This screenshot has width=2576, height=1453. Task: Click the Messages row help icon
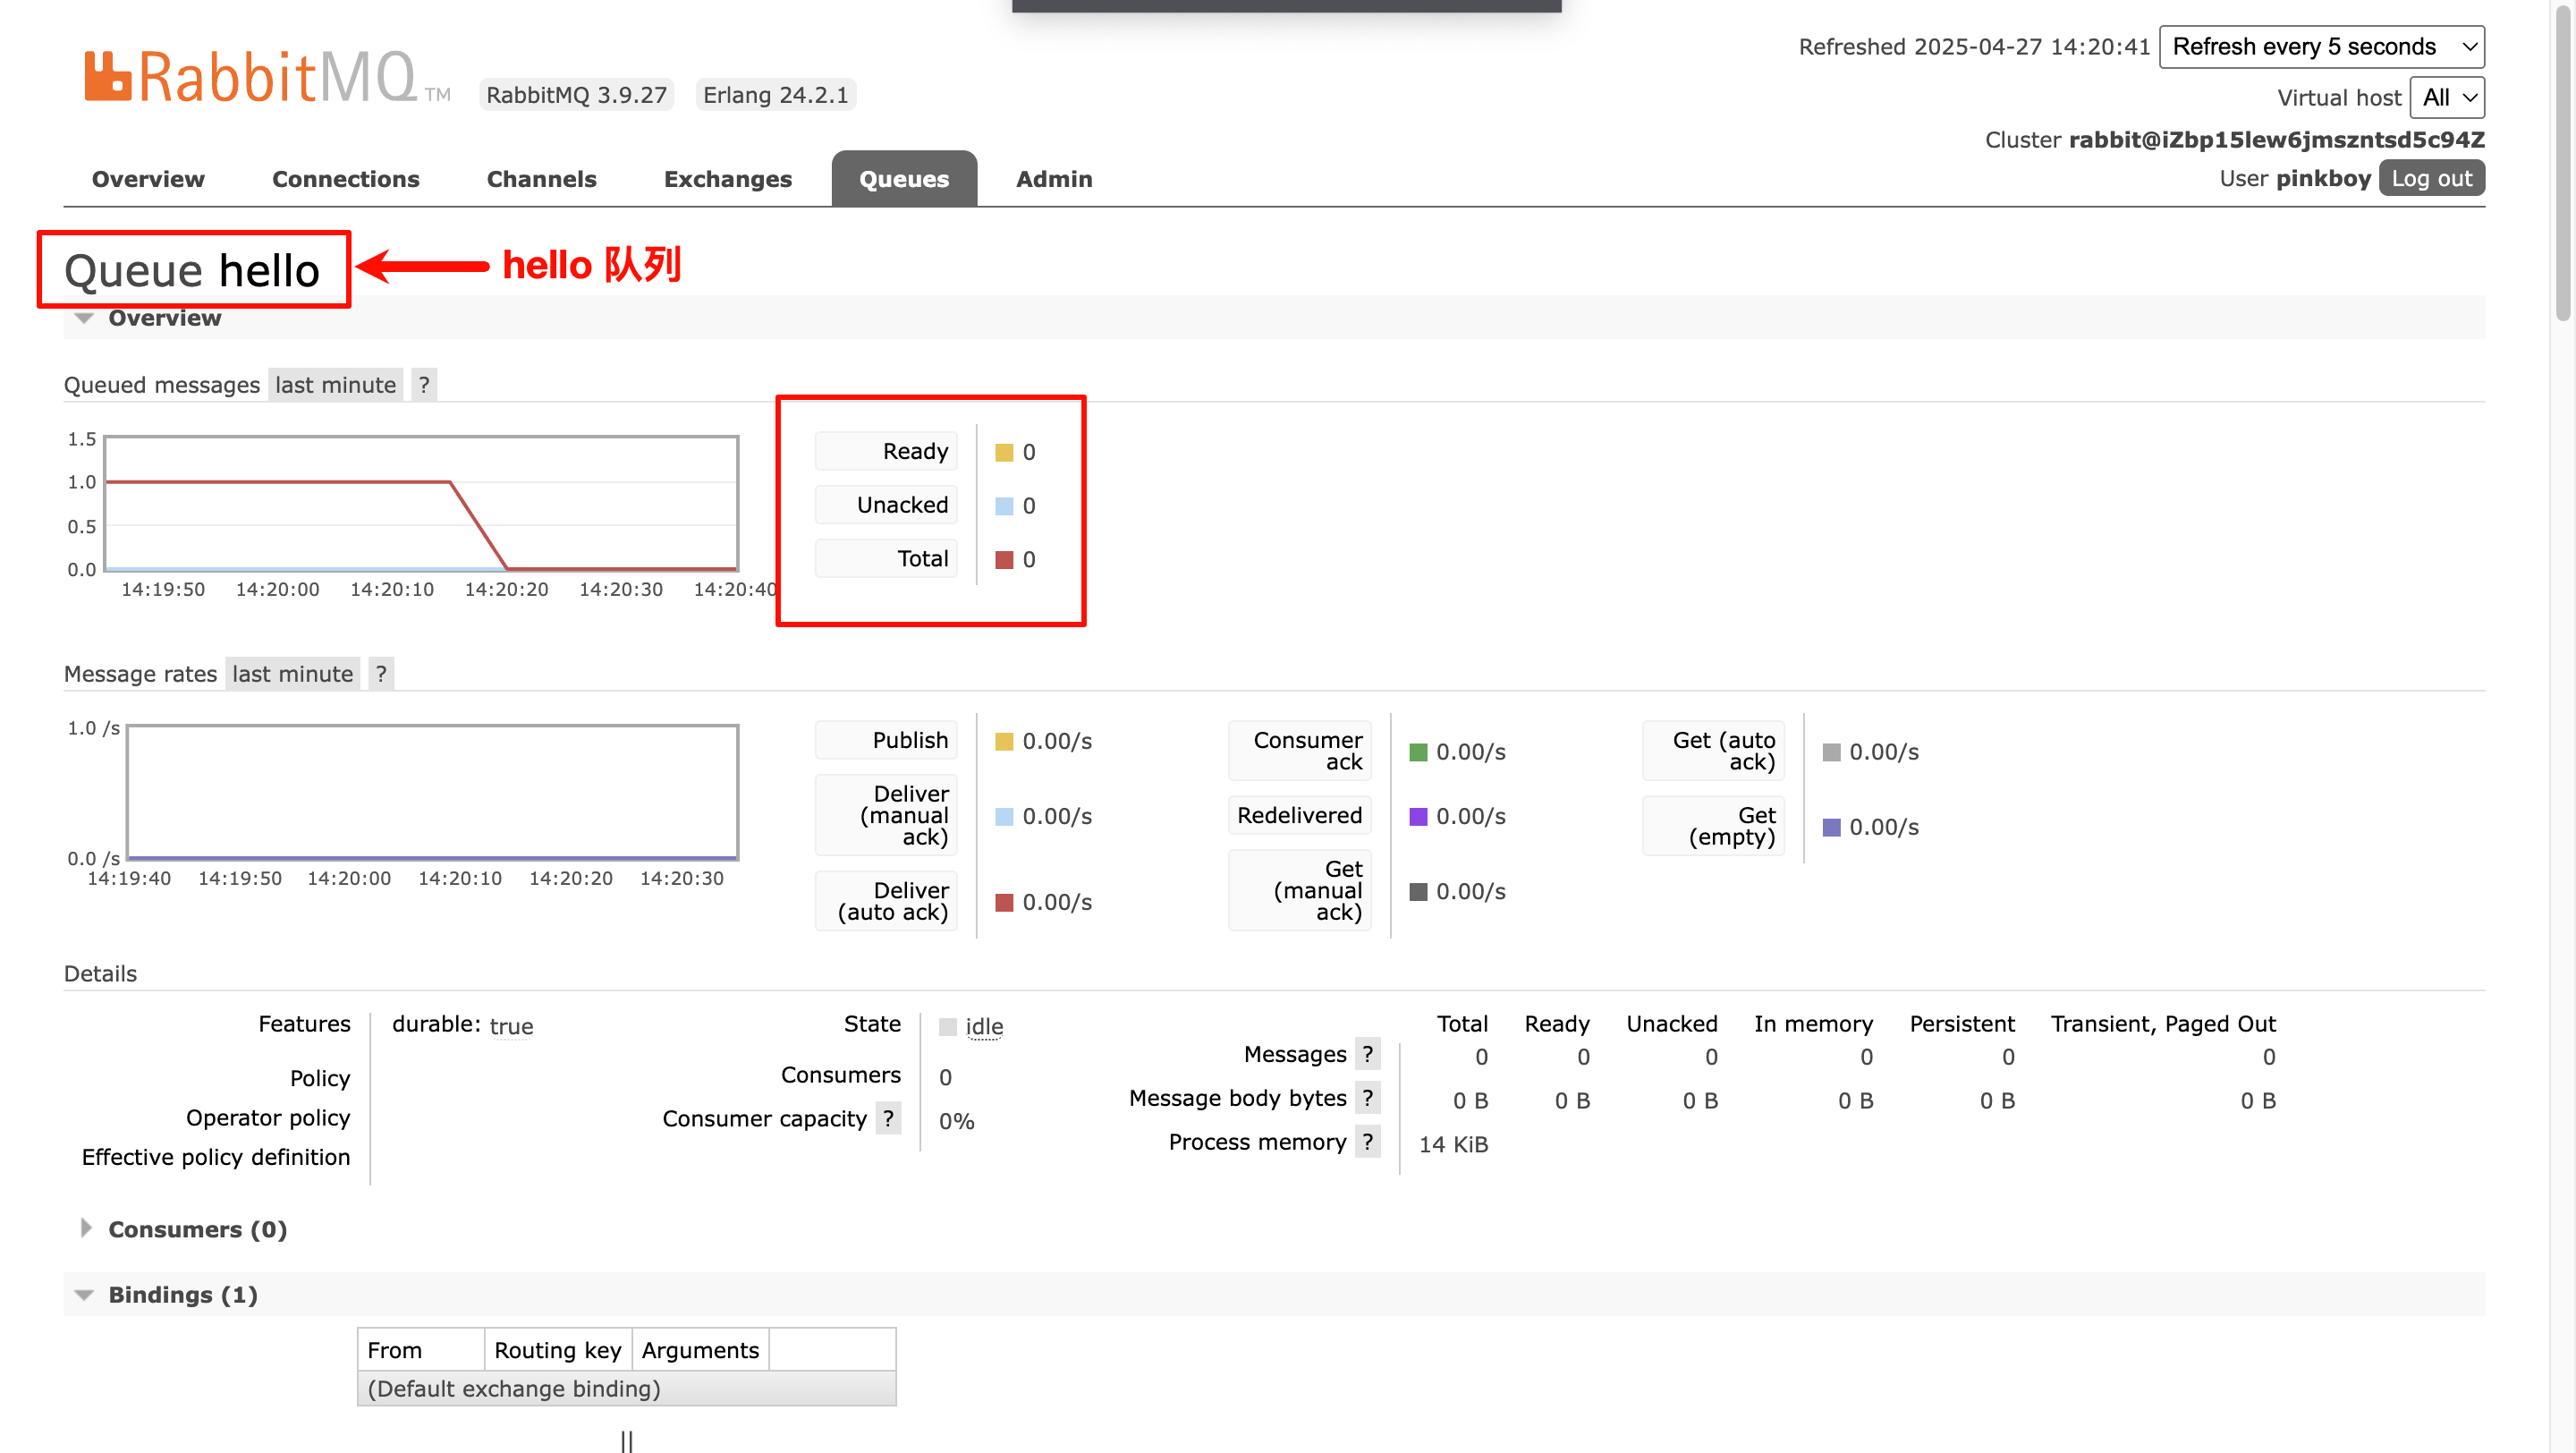coord(1367,1054)
